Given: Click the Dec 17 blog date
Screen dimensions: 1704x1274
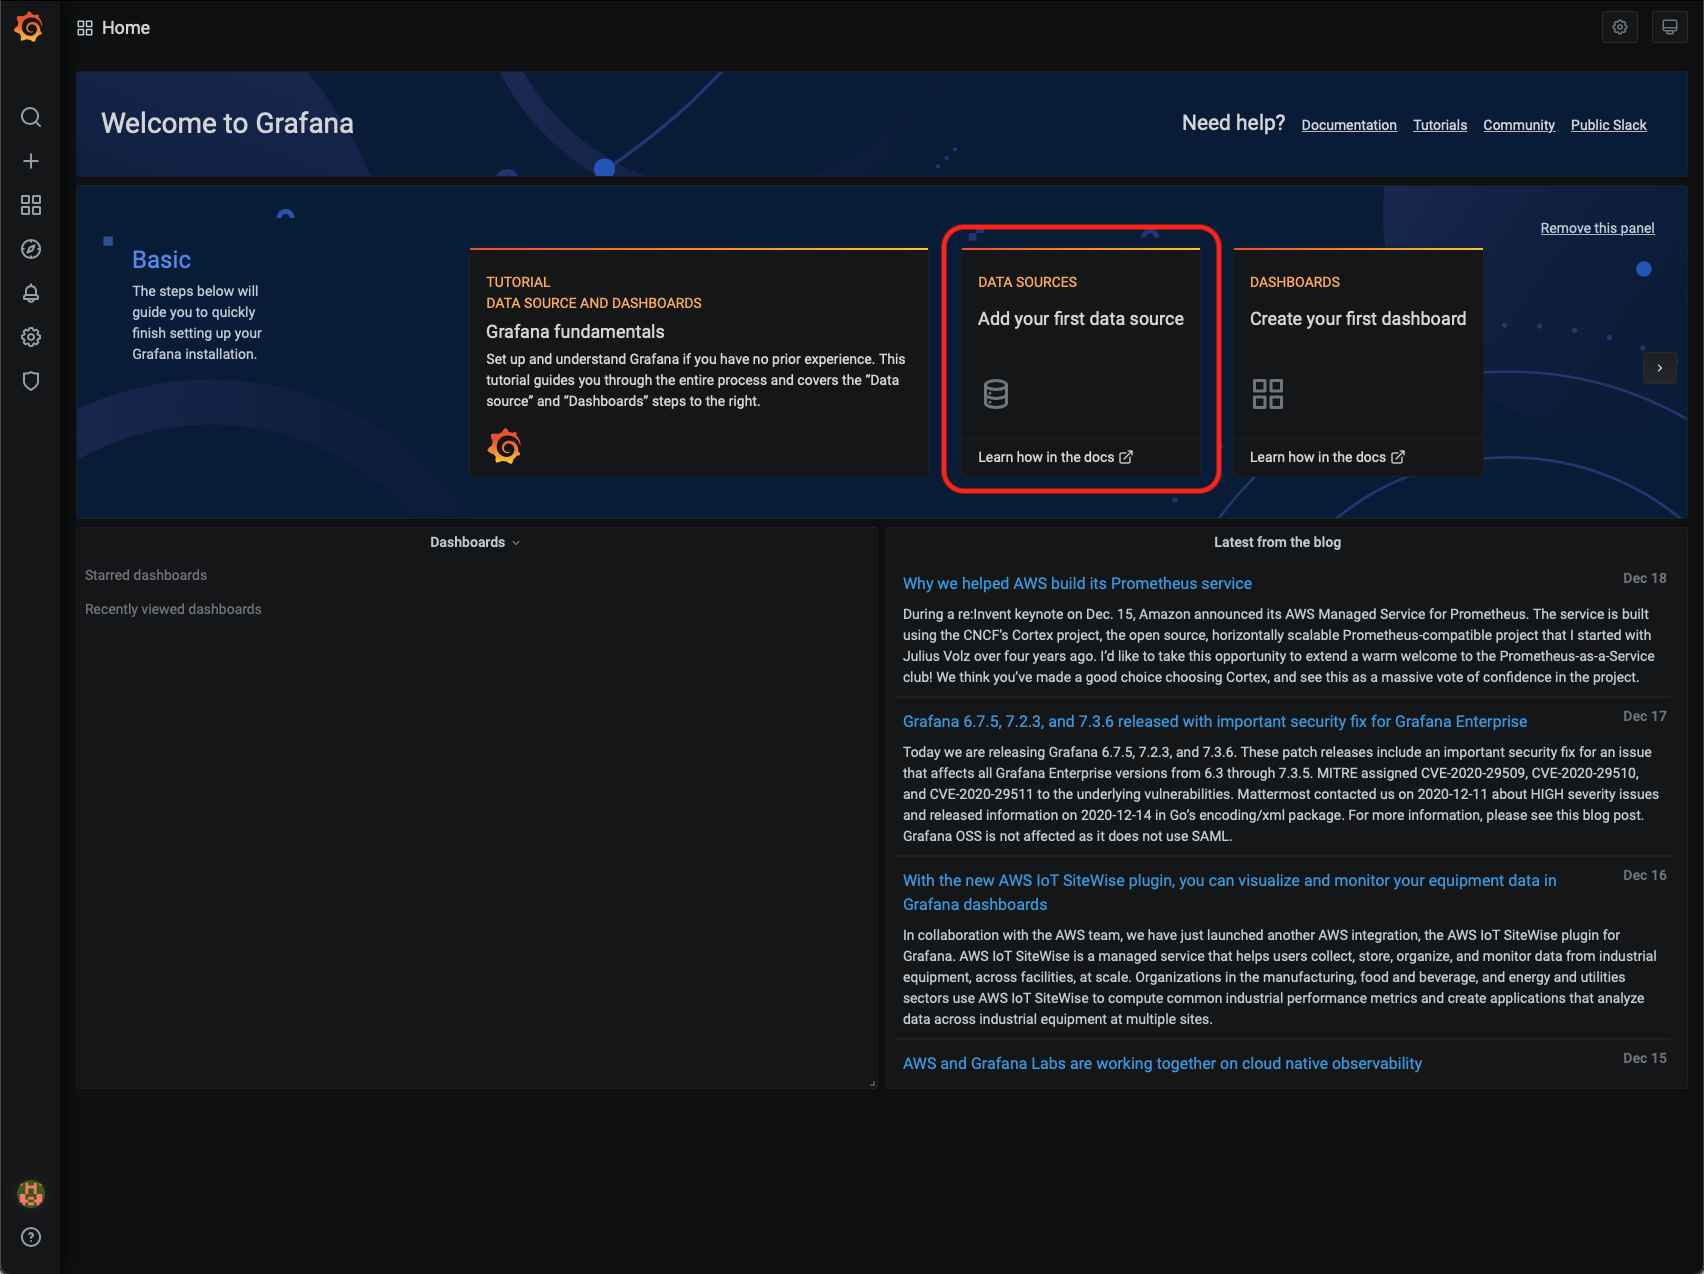Looking at the screenshot, I should click(1644, 716).
